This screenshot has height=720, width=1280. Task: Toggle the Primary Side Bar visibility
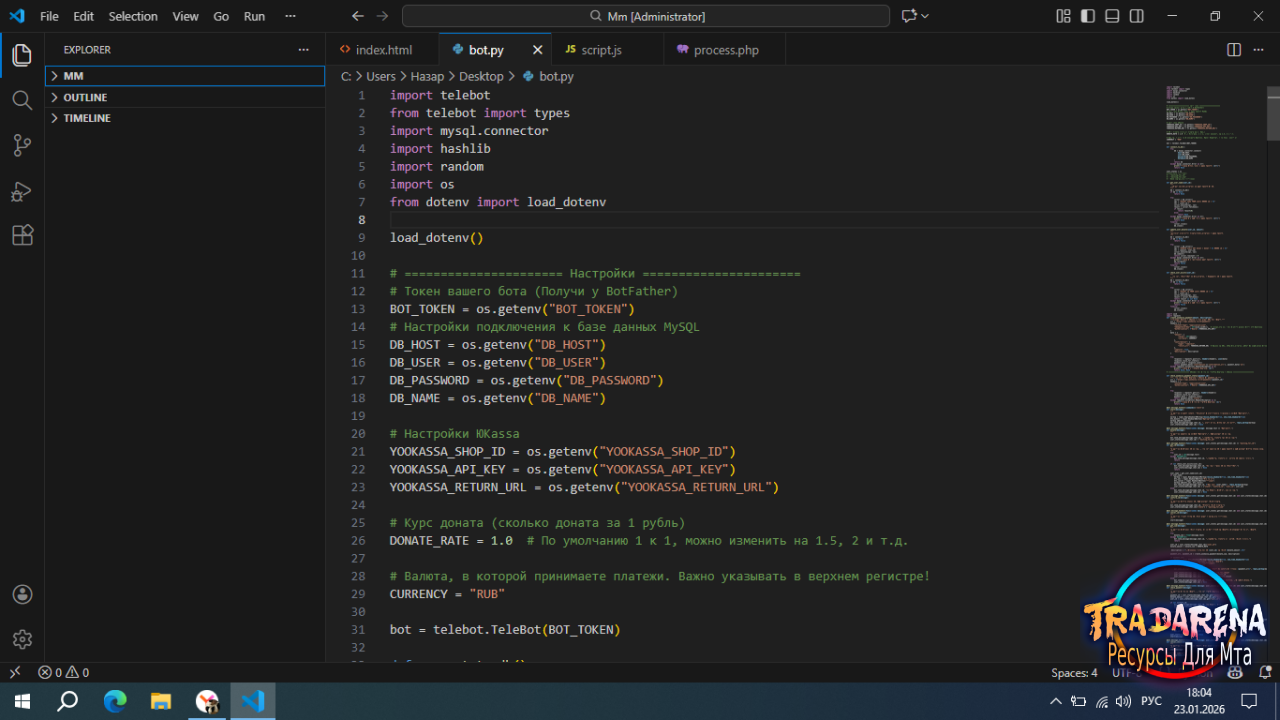[1087, 16]
